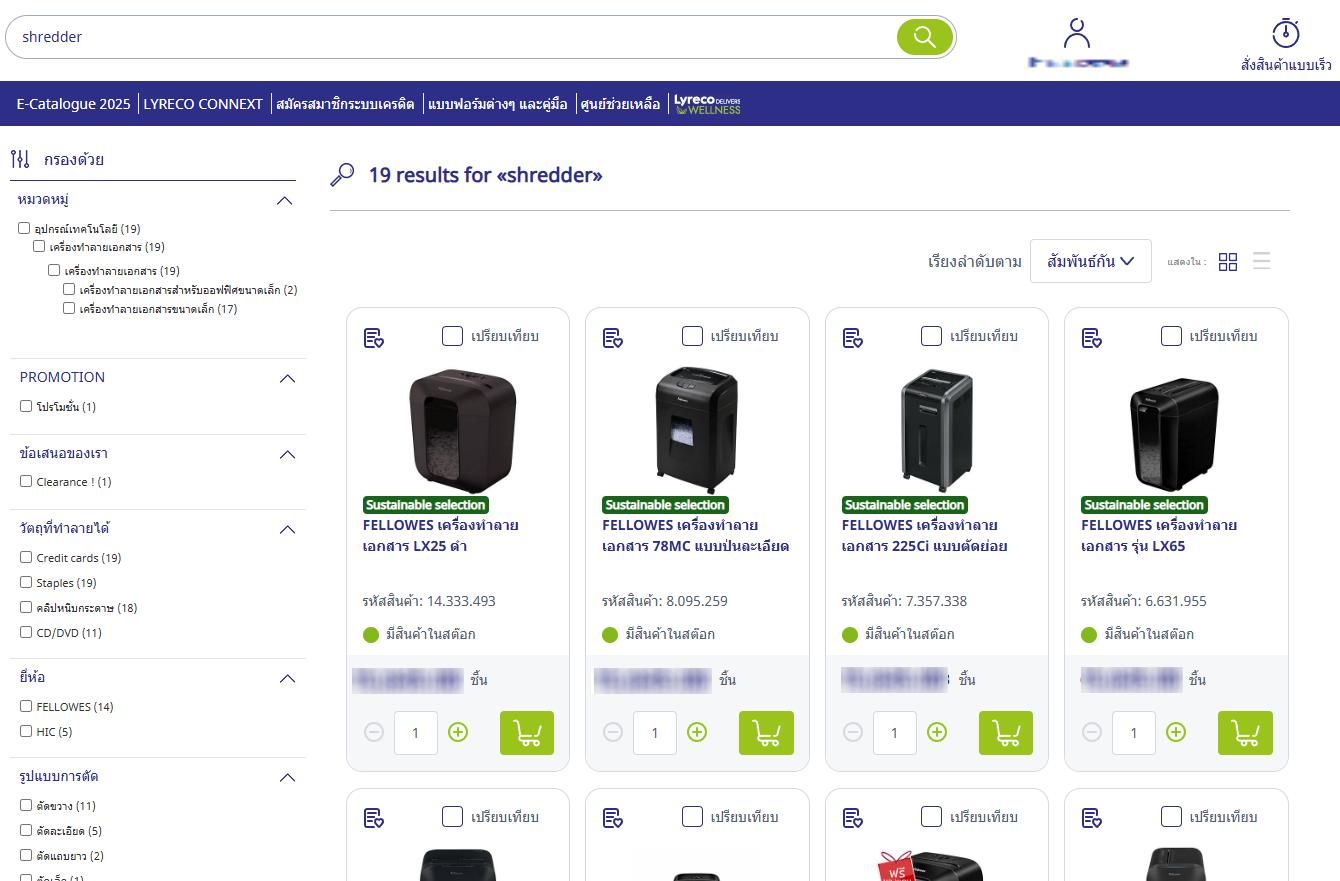Open ศูนย์ช่วยเหลือ help center menu
1340x881 pixels.
pyautogui.click(x=620, y=104)
